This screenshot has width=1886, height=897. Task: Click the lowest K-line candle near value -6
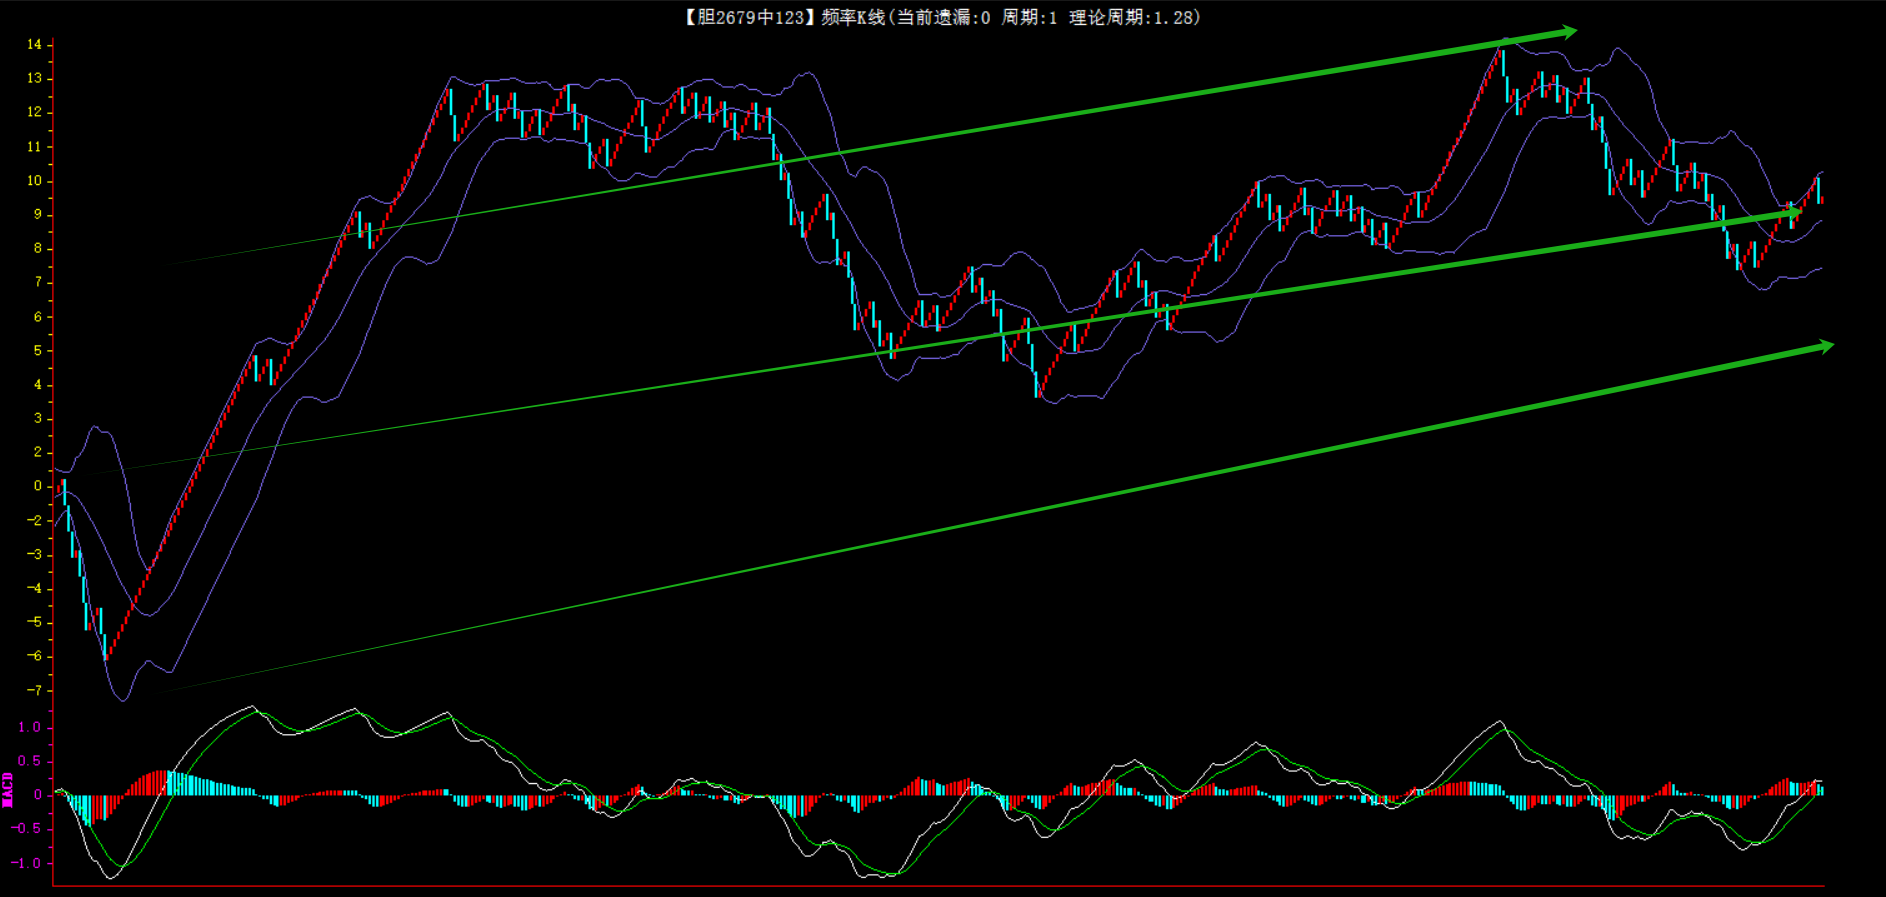[105, 648]
